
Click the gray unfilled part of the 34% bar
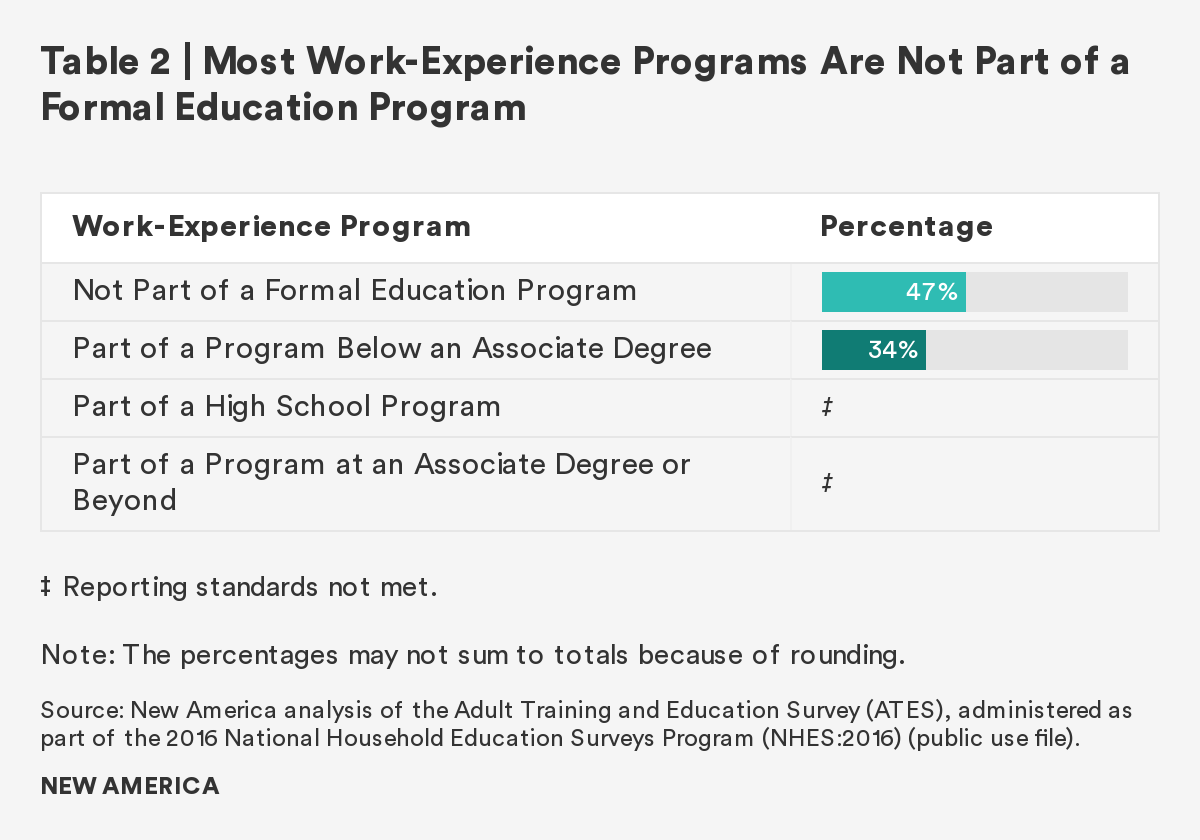pyautogui.click(x=1026, y=350)
